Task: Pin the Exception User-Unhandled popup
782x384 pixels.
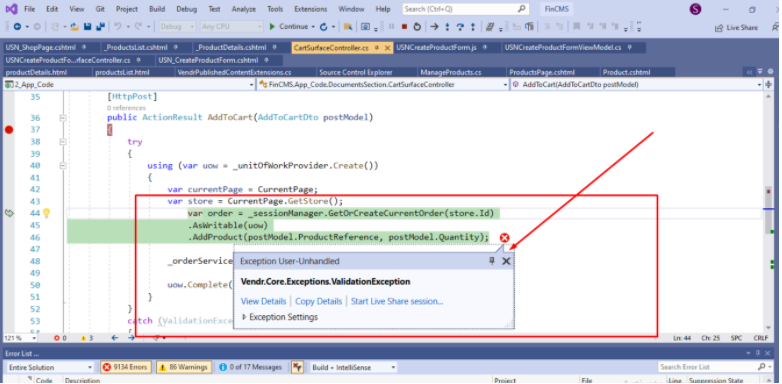Action: coord(492,261)
